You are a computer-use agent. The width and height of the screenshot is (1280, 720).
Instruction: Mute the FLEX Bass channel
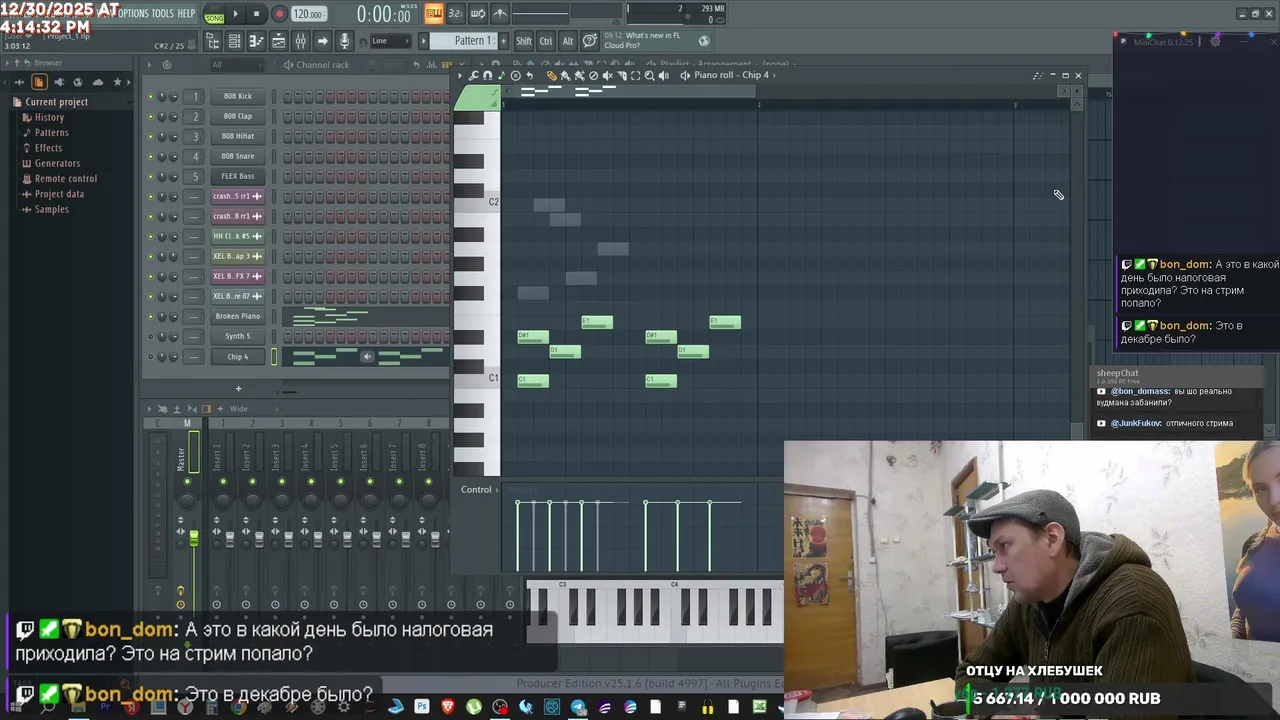151,177
